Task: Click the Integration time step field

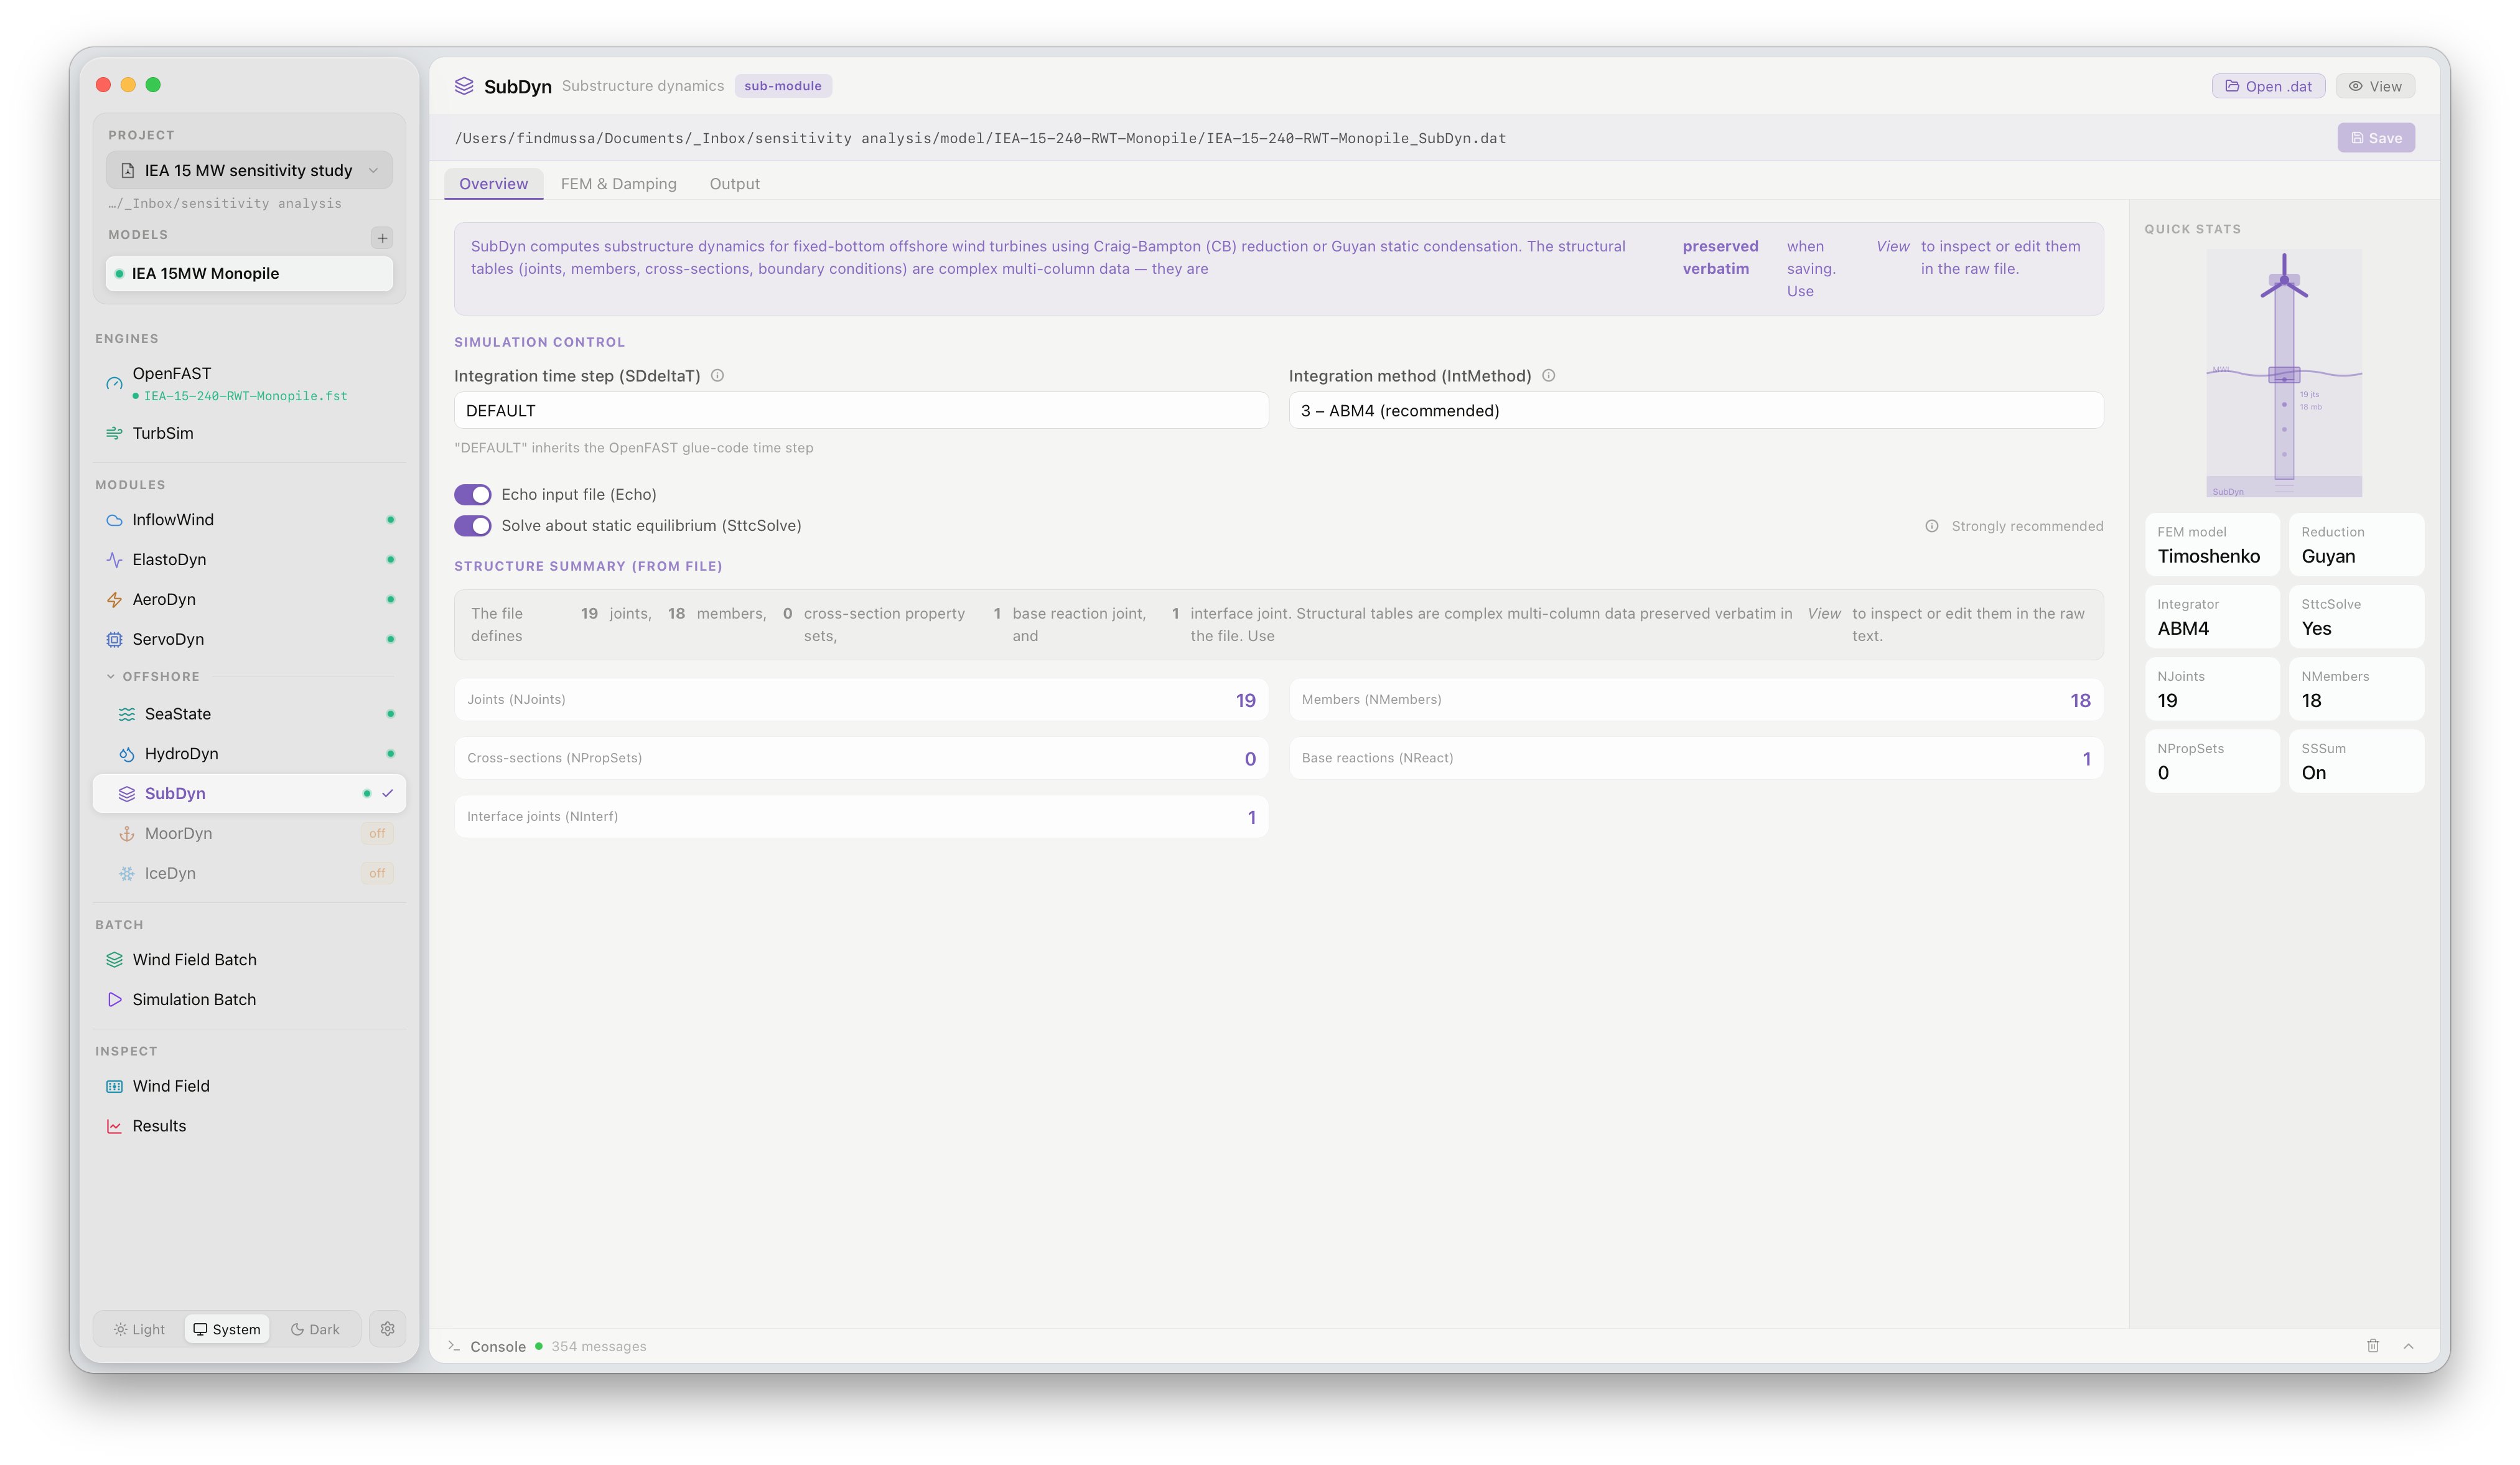Action: click(861, 411)
